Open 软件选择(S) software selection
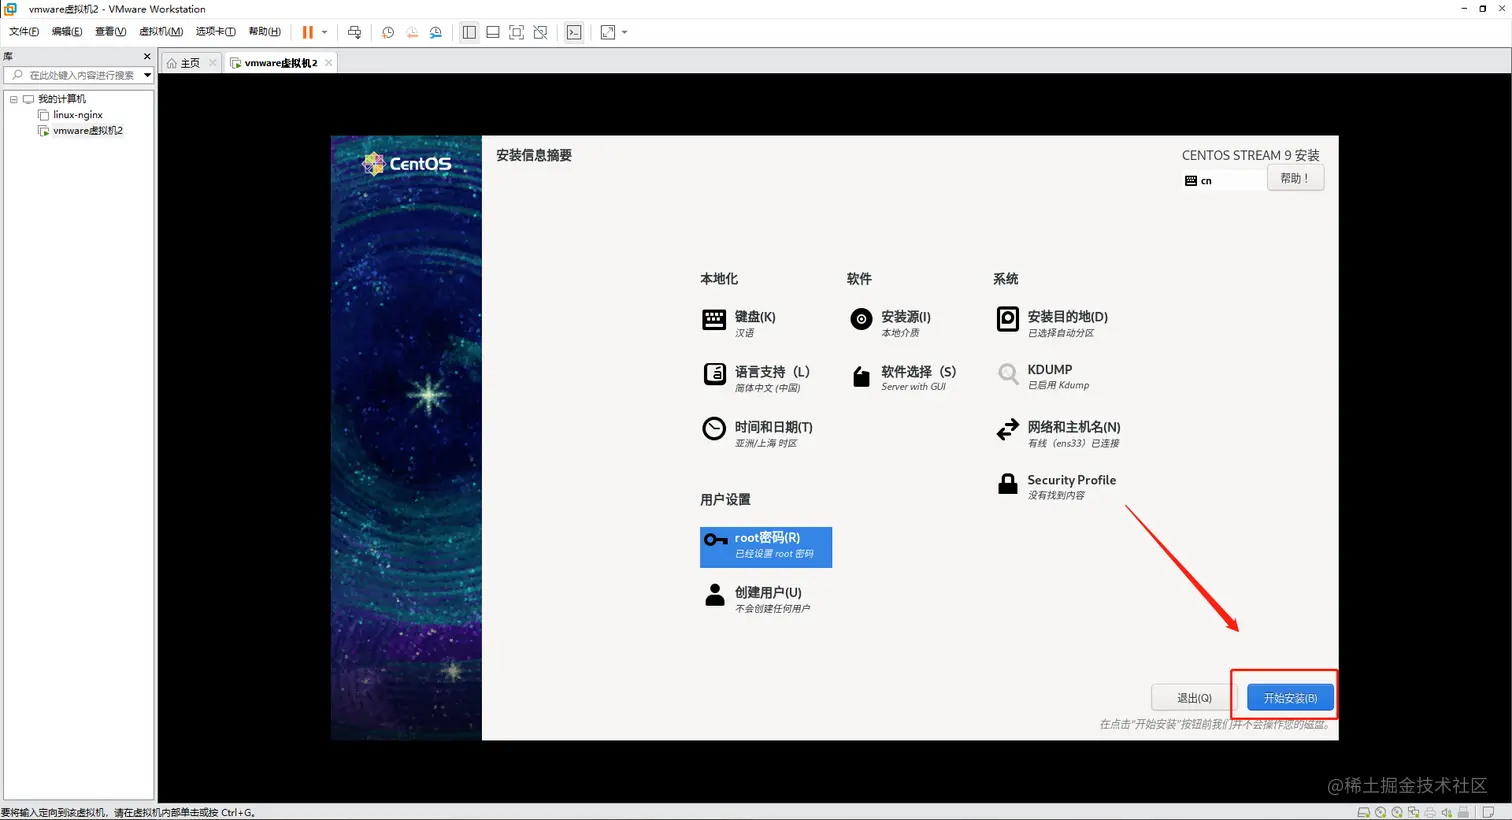Image resolution: width=1512 pixels, height=820 pixels. tap(903, 377)
